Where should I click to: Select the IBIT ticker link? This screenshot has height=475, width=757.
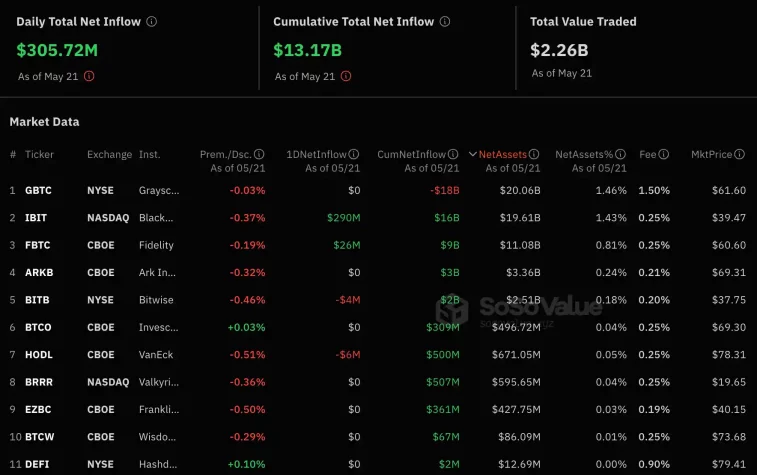pyautogui.click(x=36, y=218)
